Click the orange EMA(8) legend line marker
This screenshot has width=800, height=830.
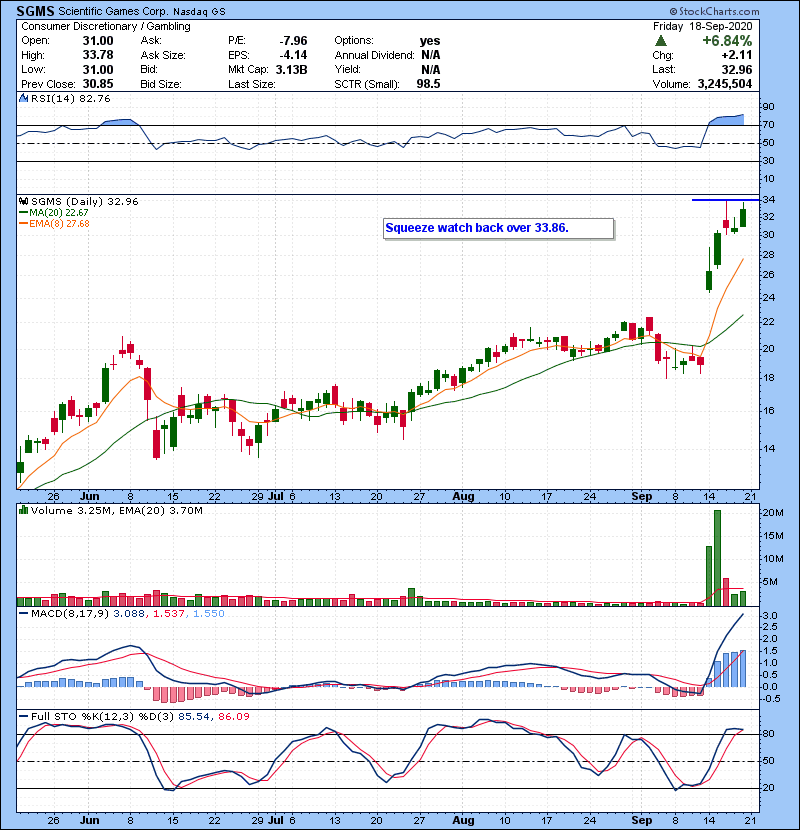[24, 223]
